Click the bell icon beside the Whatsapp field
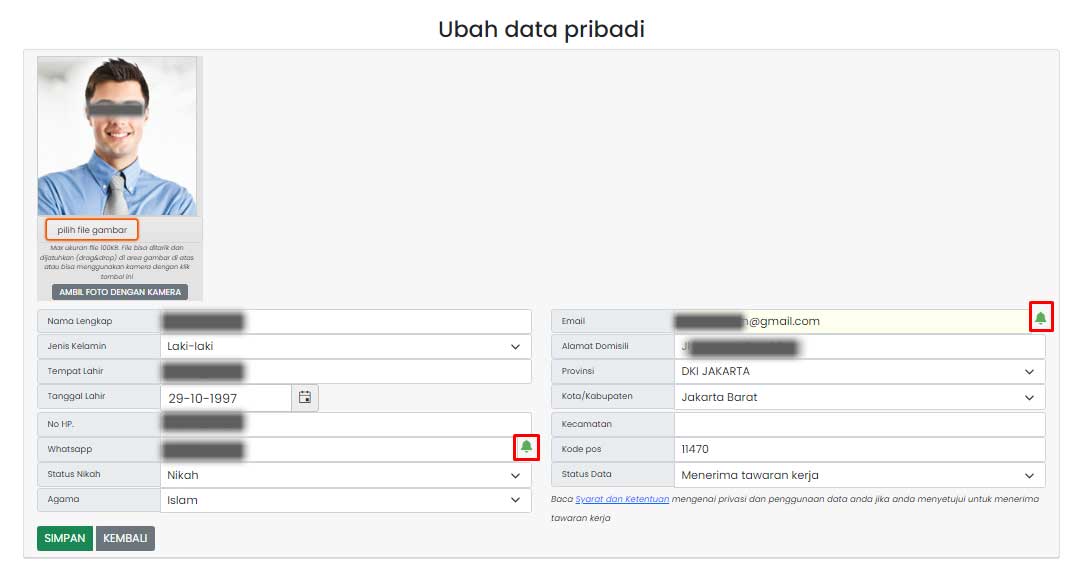This screenshot has width=1082, height=574. pyautogui.click(x=527, y=447)
